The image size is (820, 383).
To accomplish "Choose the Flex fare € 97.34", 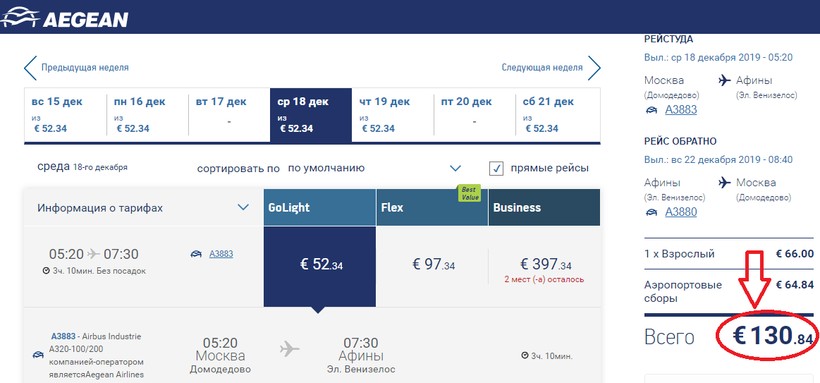I will click(x=432, y=264).
